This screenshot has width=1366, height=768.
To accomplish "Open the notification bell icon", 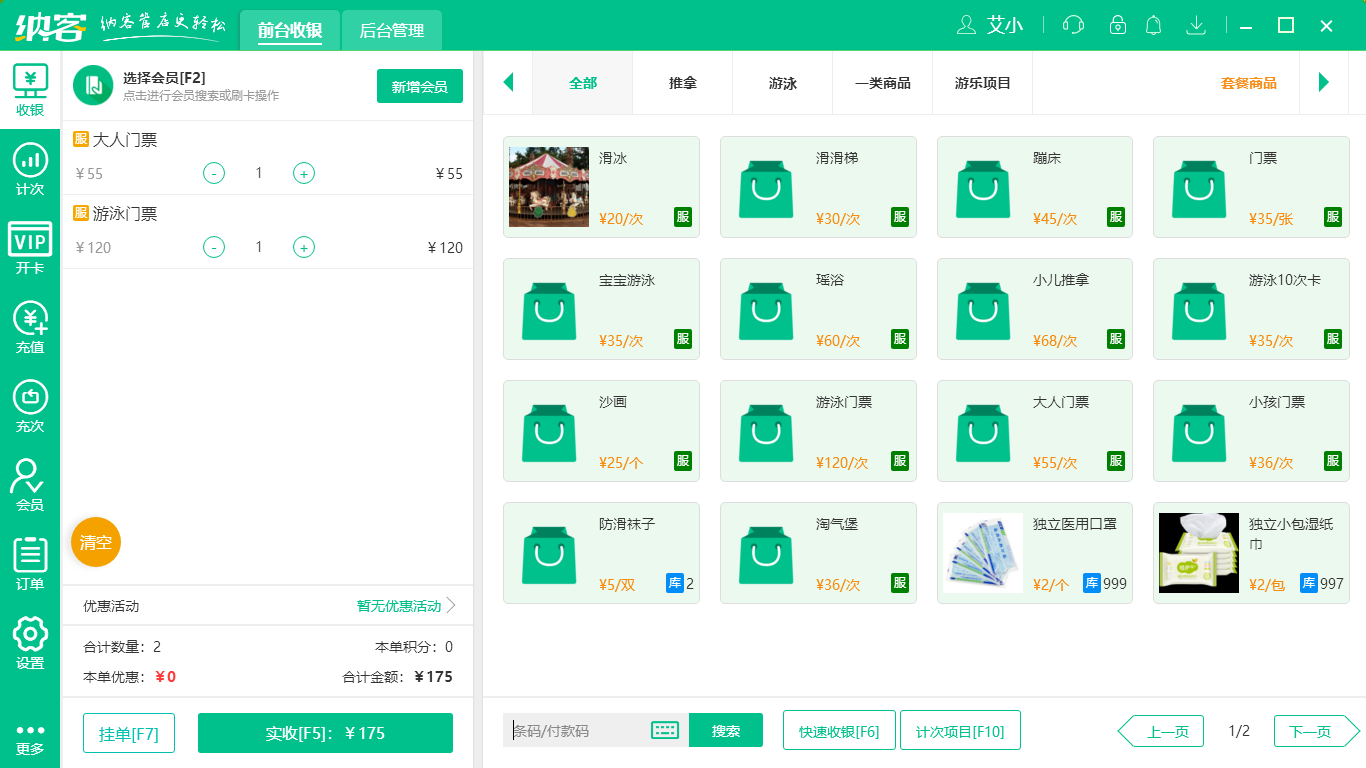I will pos(1153,25).
